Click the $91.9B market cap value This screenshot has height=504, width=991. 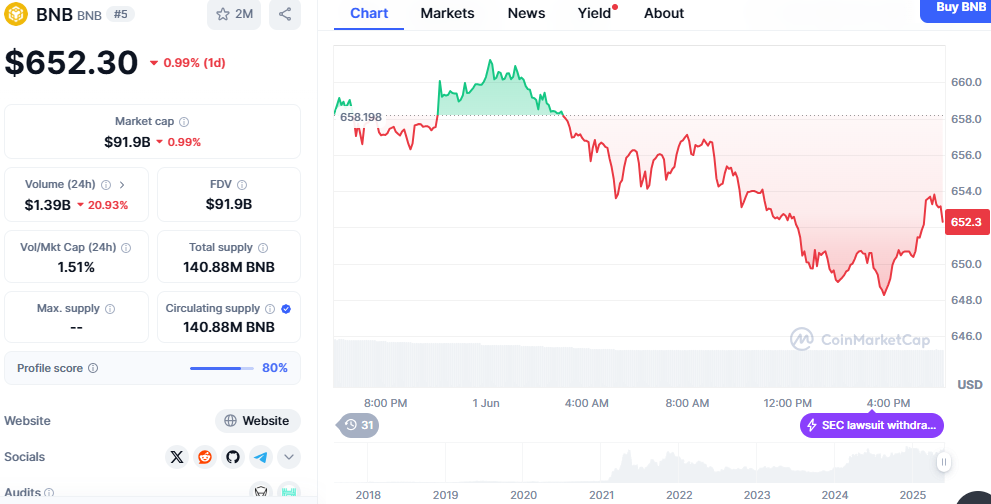127,142
